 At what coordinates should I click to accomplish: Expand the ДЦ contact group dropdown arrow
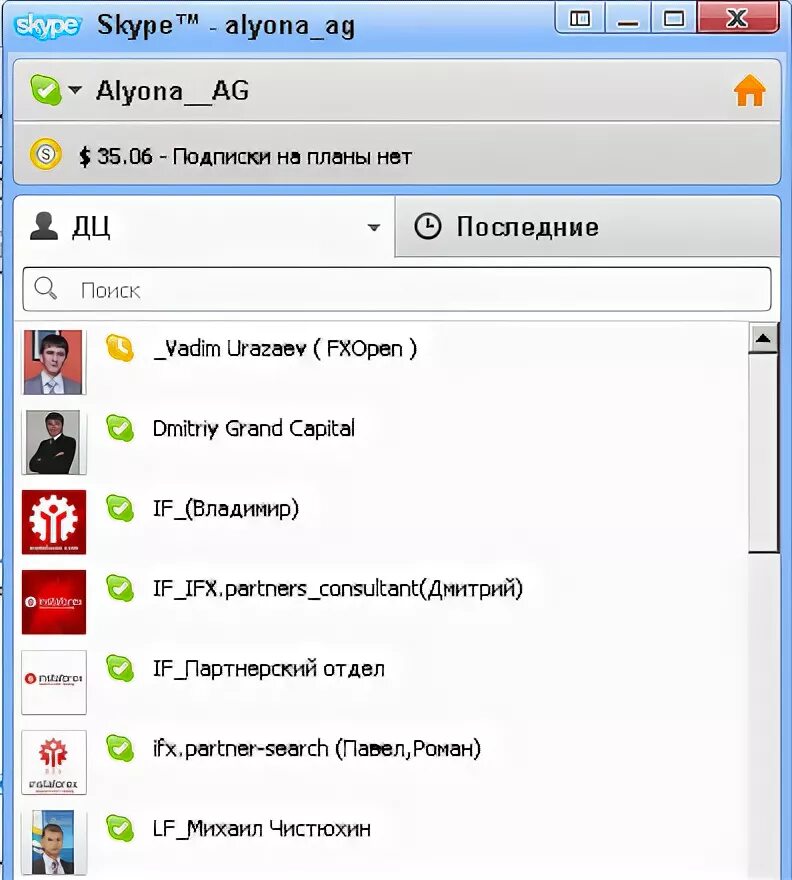click(x=374, y=227)
